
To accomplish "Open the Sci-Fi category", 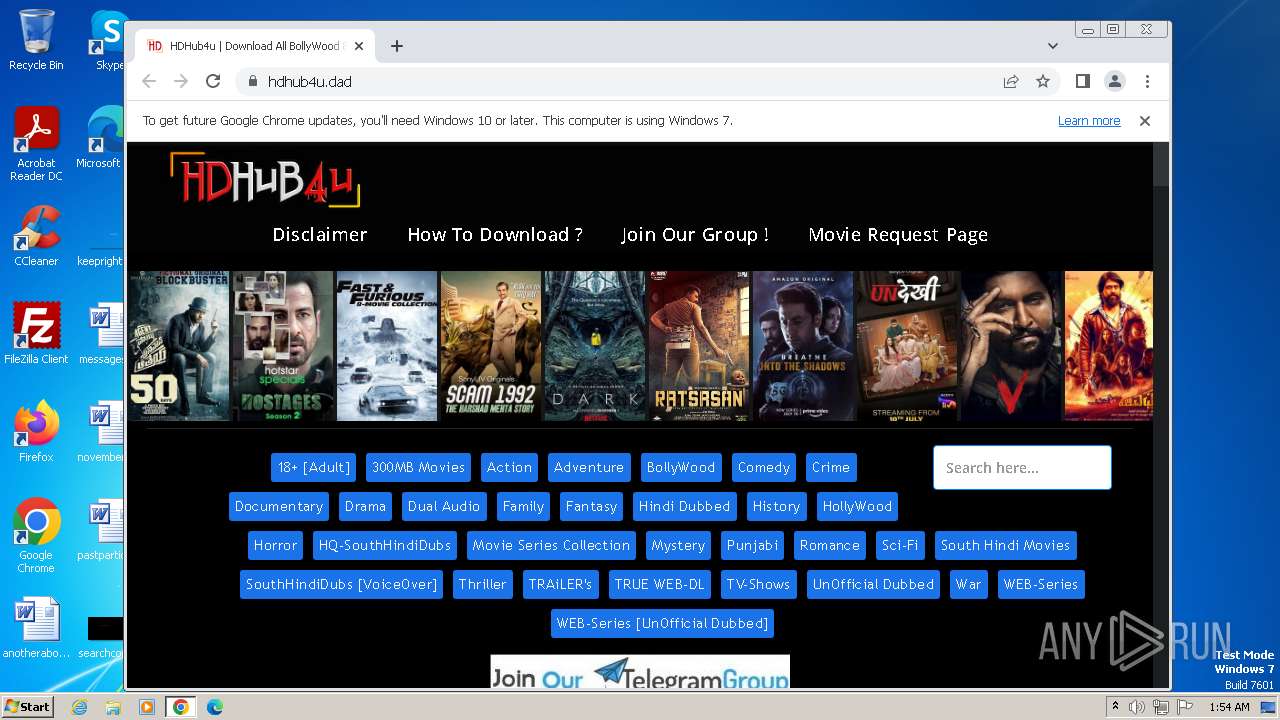I will (x=900, y=545).
